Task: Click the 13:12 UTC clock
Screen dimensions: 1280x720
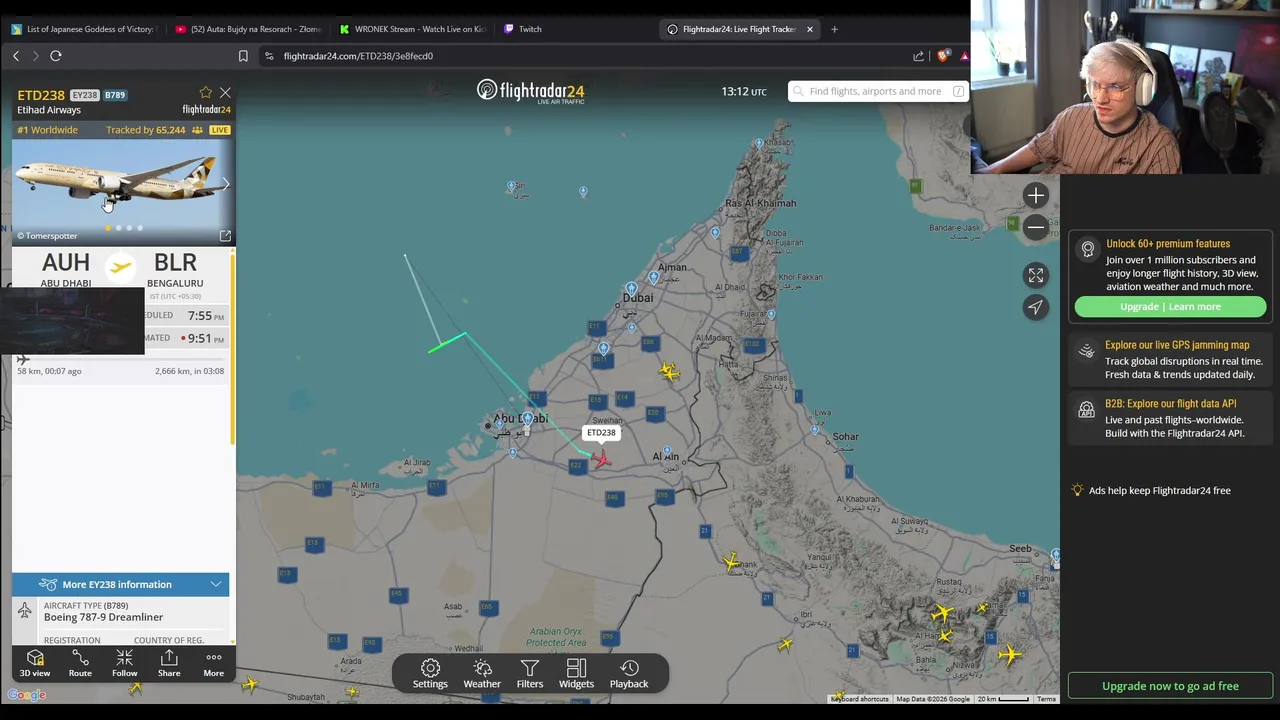Action: point(744,91)
